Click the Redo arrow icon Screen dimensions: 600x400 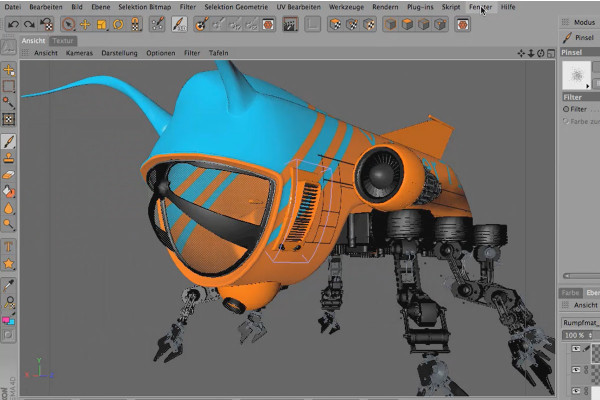pos(29,25)
